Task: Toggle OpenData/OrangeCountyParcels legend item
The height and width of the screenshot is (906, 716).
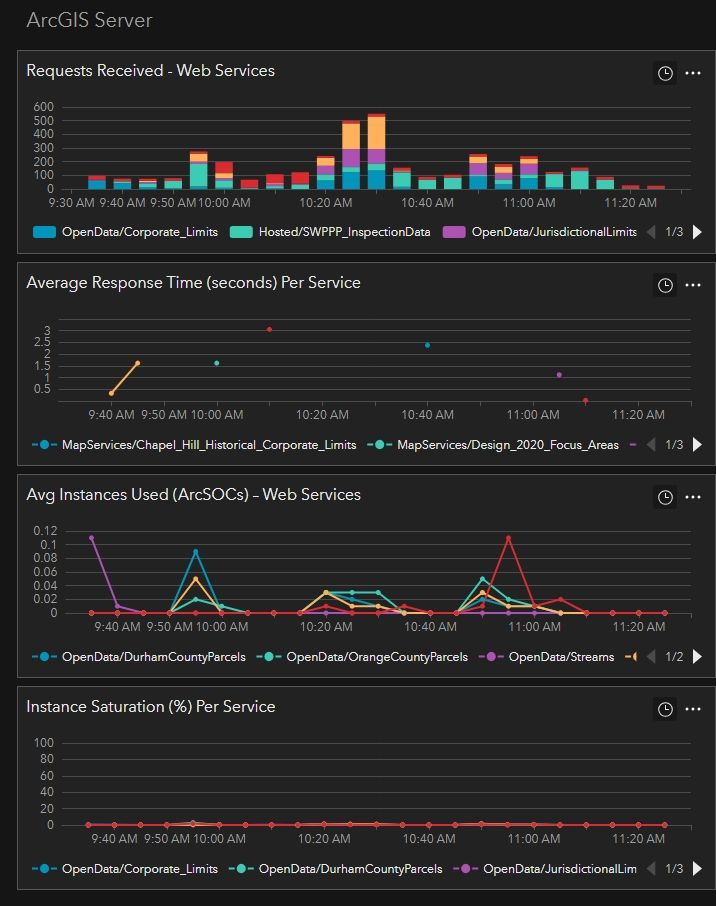Action: 362,657
